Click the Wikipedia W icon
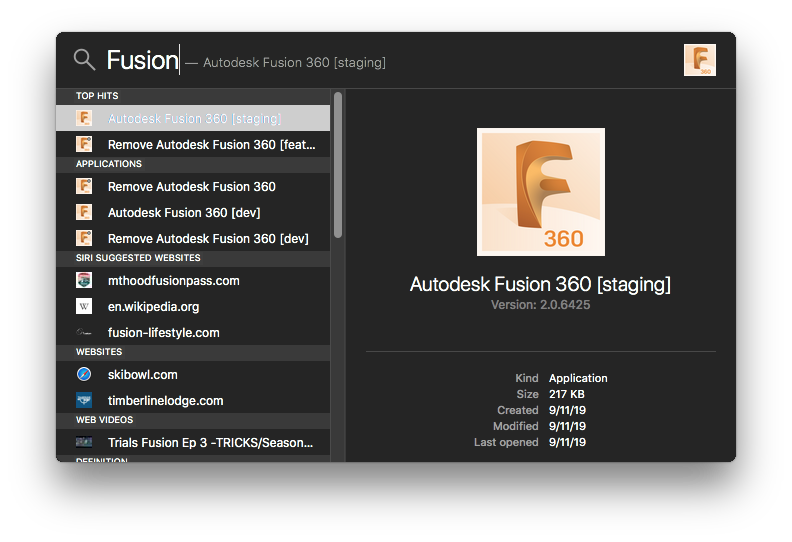Viewport: 792px width, 542px height. 84,306
